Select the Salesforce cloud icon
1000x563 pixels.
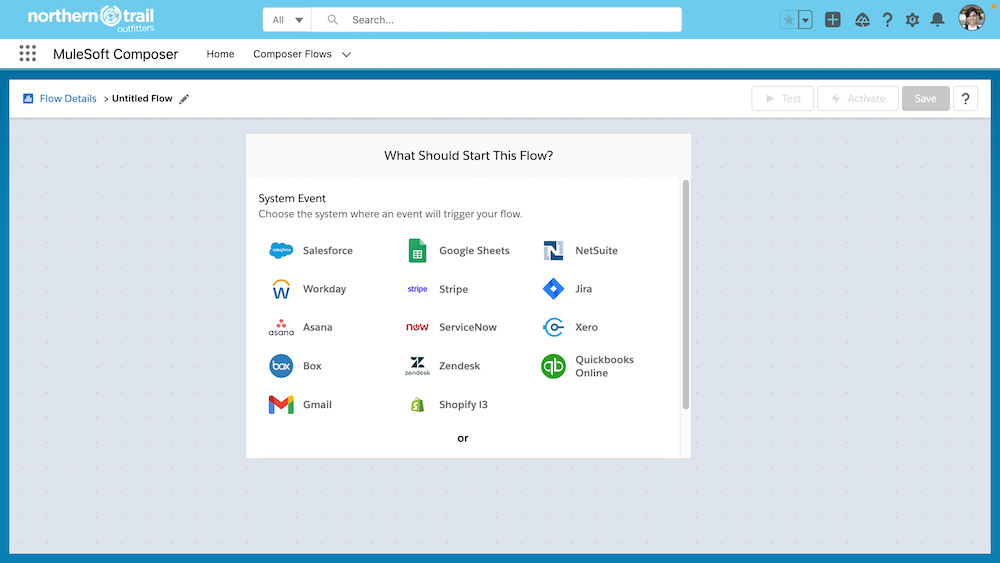coord(281,251)
